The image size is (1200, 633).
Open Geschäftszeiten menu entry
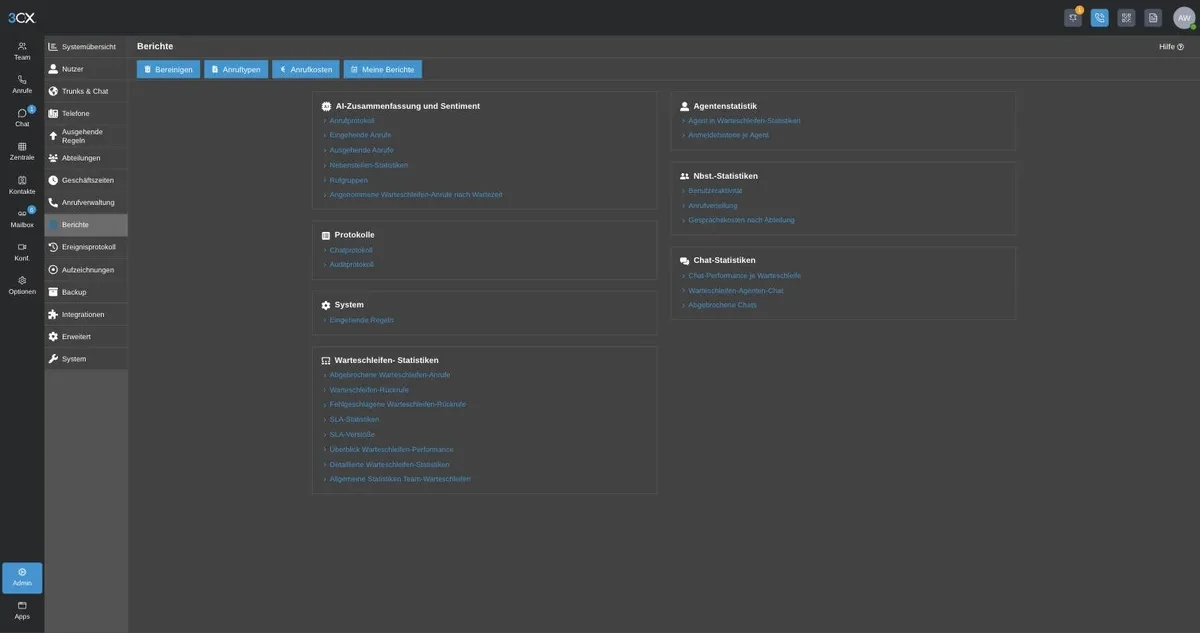click(86, 180)
